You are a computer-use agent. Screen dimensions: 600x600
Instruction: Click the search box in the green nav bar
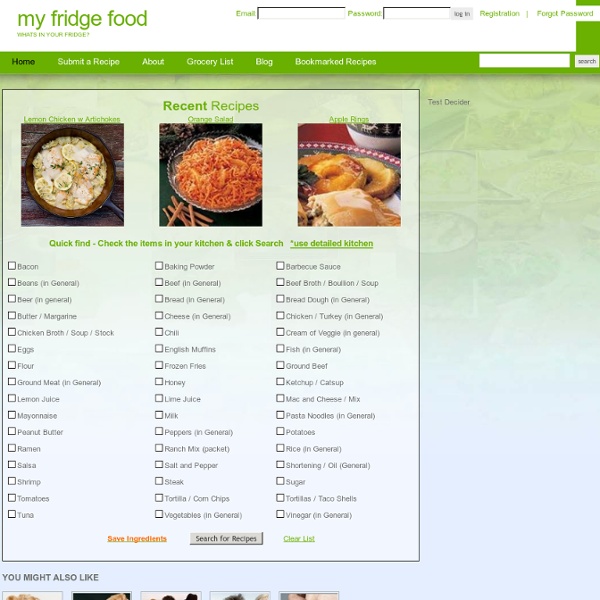click(524, 61)
